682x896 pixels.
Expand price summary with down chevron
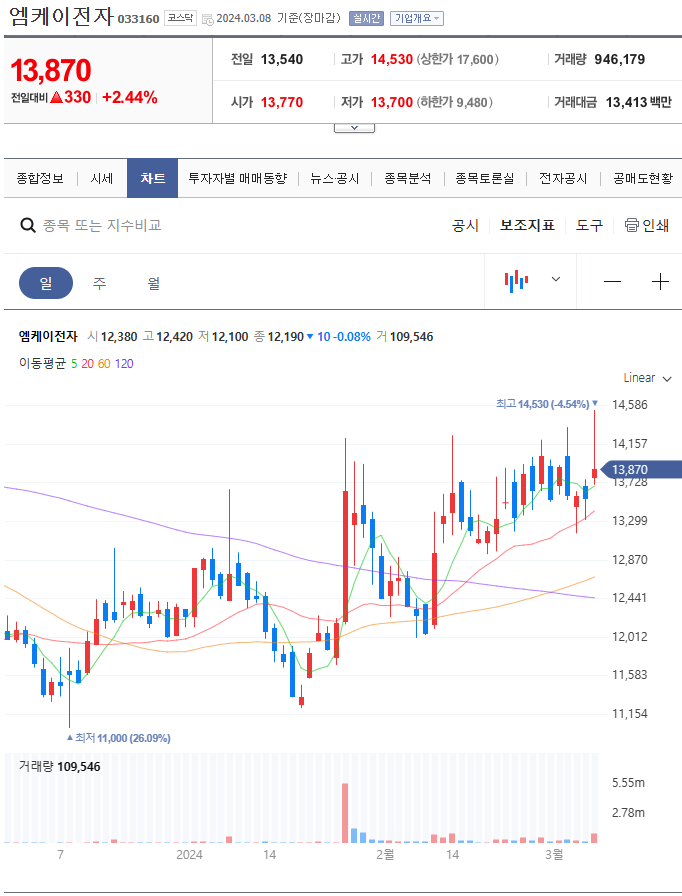coord(354,128)
